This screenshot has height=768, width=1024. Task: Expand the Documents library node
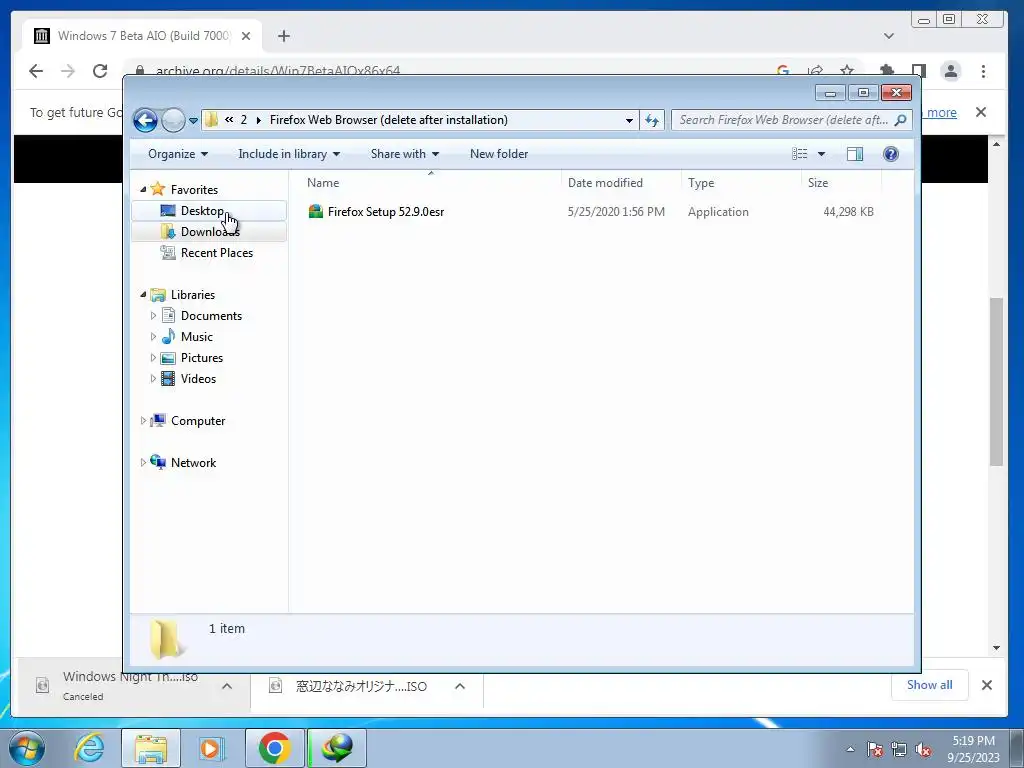[x=153, y=315]
